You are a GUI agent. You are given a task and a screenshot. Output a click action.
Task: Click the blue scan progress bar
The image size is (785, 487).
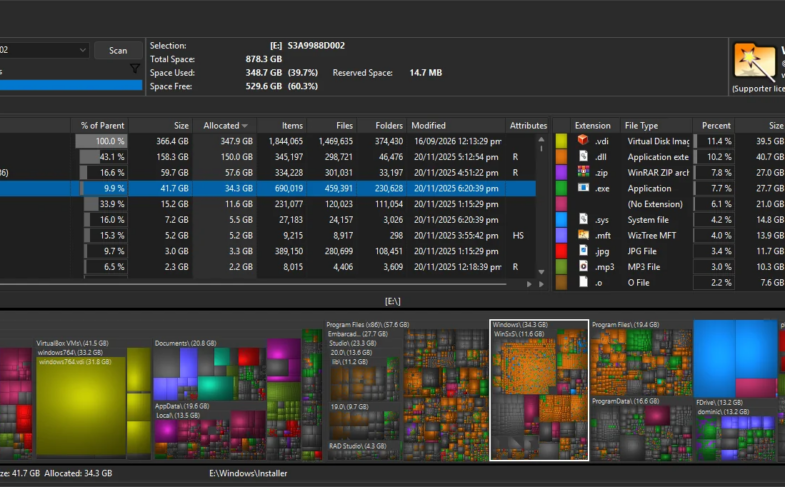click(71, 85)
